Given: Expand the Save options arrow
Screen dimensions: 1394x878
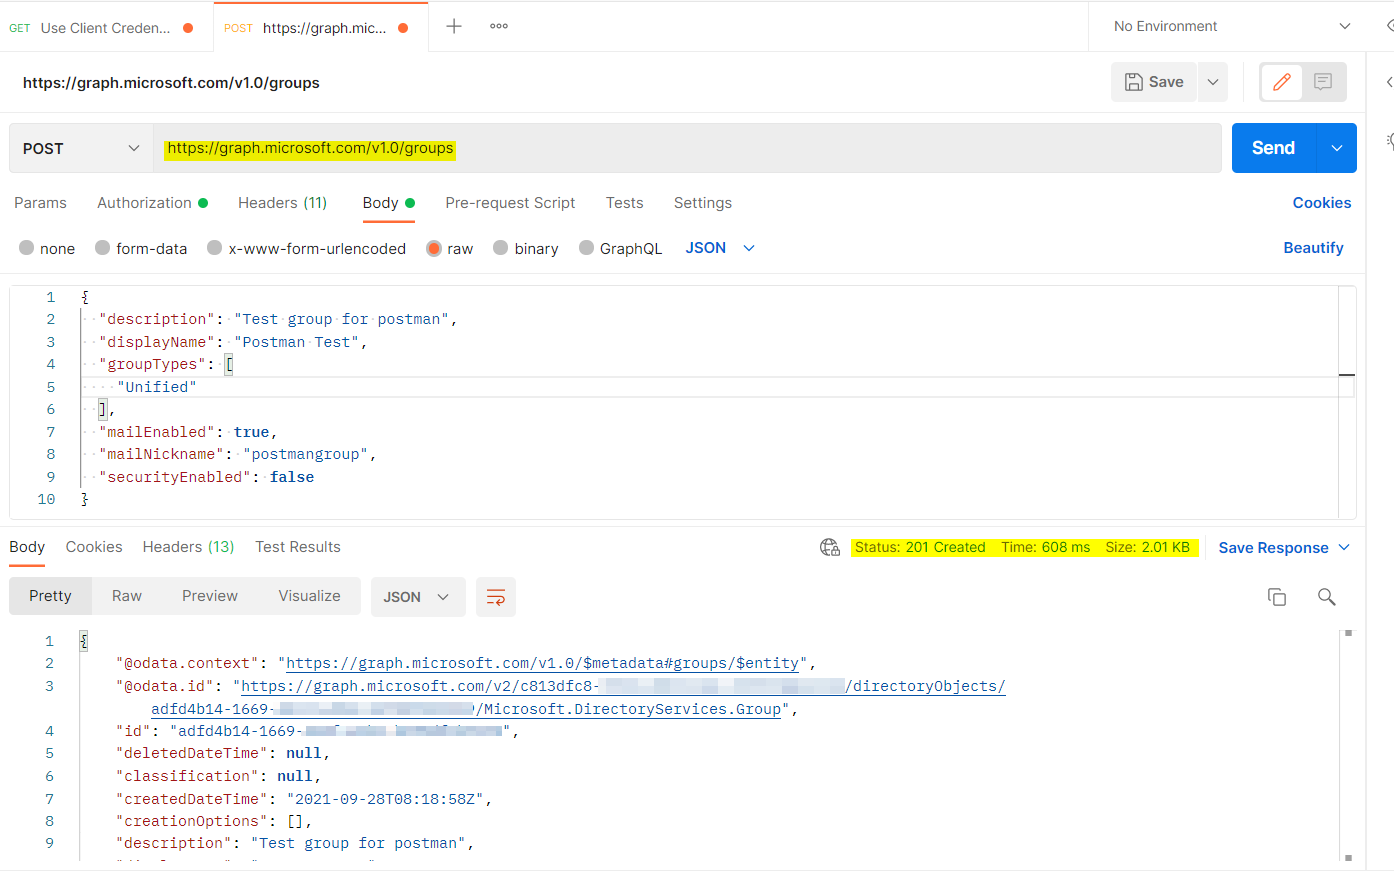Looking at the screenshot, I should click(1213, 82).
